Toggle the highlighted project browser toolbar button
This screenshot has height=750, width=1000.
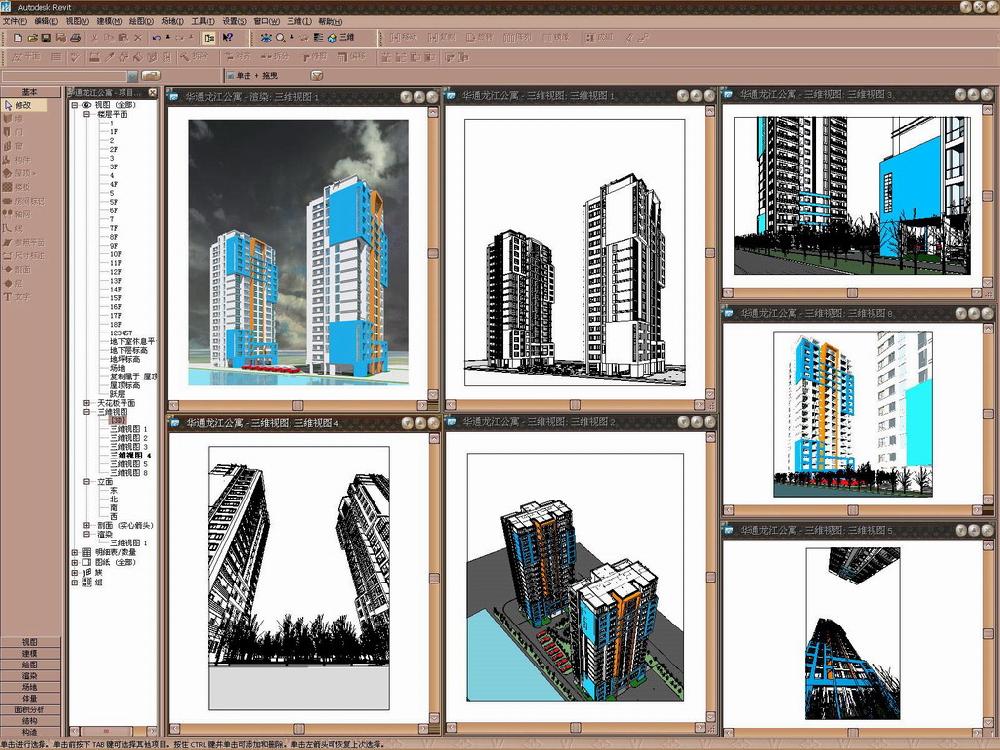[x=208, y=38]
